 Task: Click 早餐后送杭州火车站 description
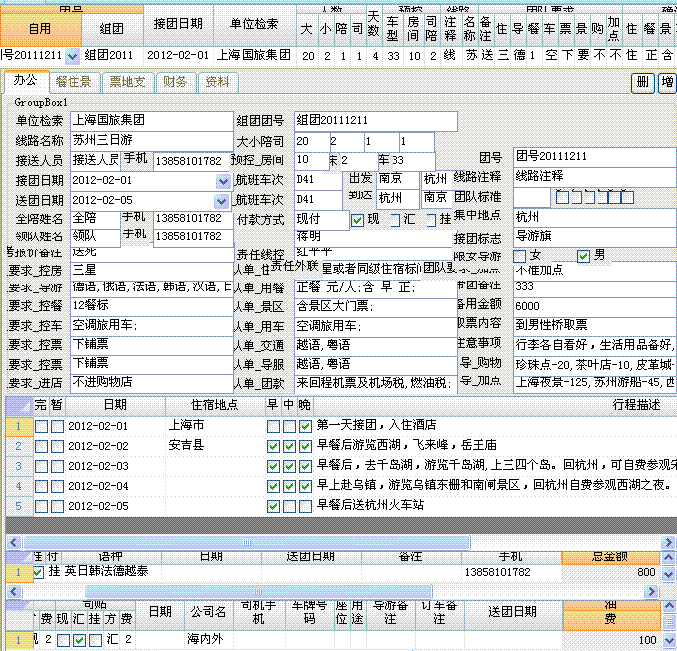click(x=370, y=505)
